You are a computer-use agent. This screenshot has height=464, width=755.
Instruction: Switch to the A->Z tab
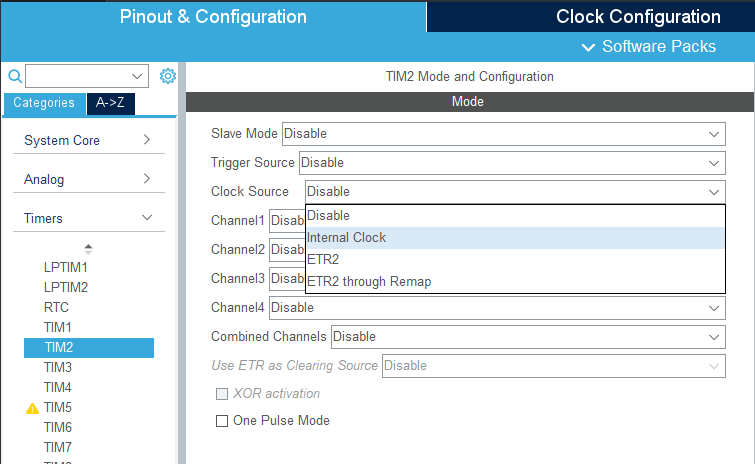110,103
